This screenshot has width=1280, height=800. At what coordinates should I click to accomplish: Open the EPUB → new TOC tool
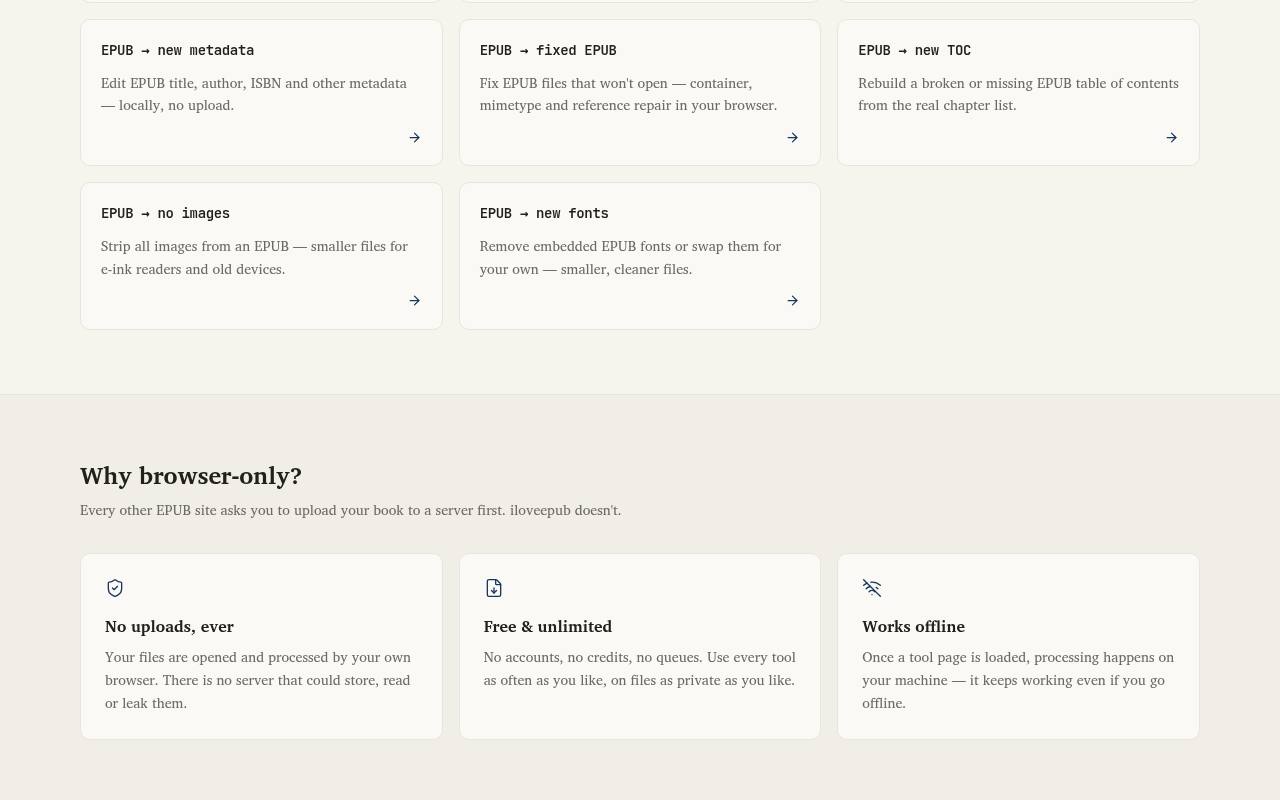[1018, 92]
